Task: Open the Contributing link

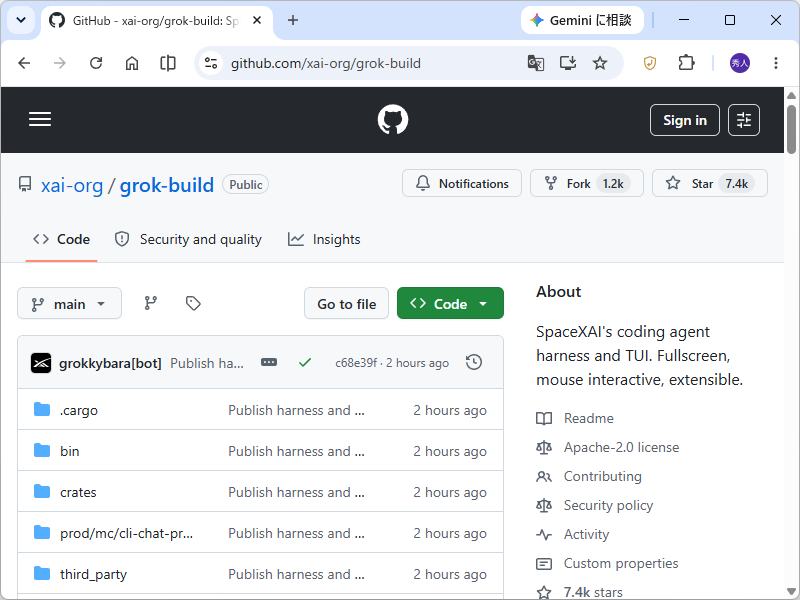Action: (603, 477)
